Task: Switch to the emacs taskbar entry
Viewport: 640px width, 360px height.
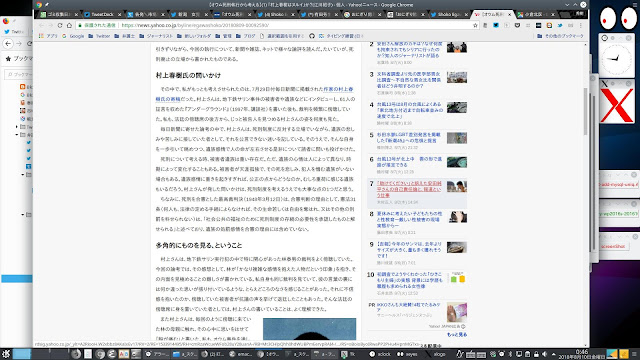Action: coord(240,354)
